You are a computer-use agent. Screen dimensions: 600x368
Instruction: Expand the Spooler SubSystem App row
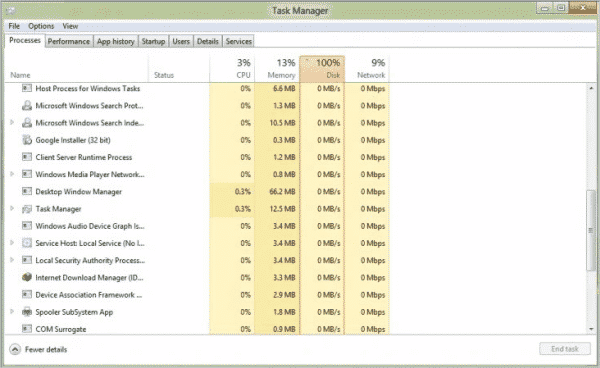coord(12,311)
